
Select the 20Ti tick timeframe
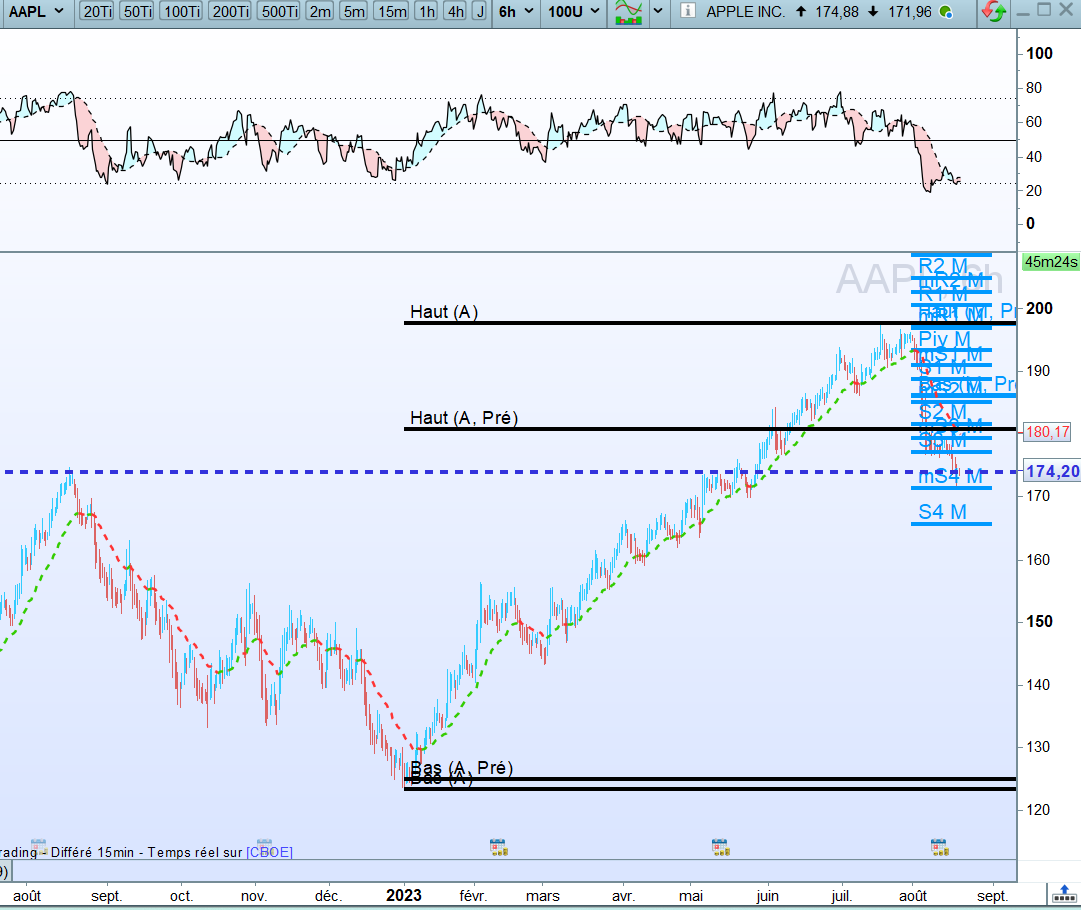(x=97, y=12)
